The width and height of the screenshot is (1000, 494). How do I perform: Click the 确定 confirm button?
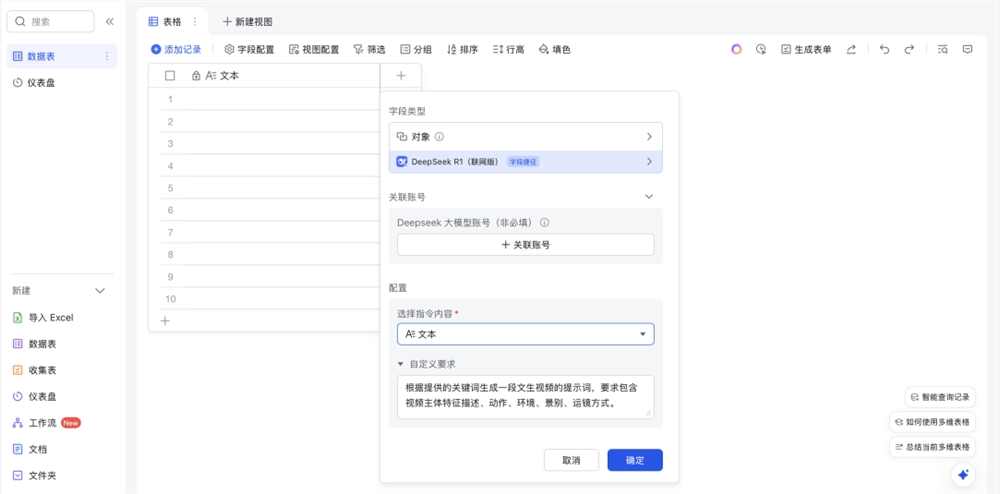(x=634, y=460)
